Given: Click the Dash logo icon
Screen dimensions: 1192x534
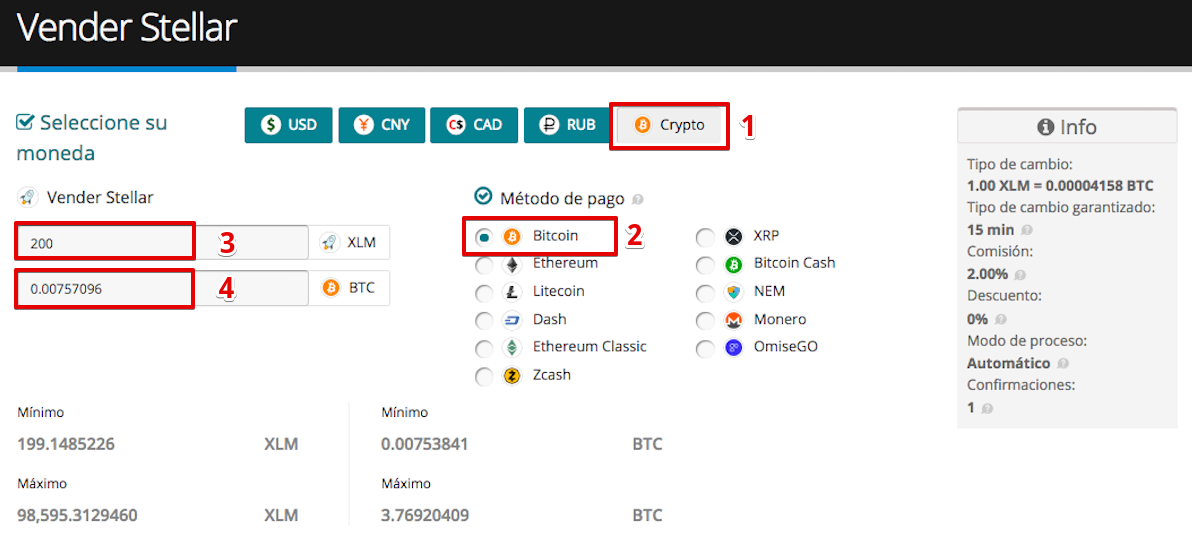Looking at the screenshot, I should [512, 320].
